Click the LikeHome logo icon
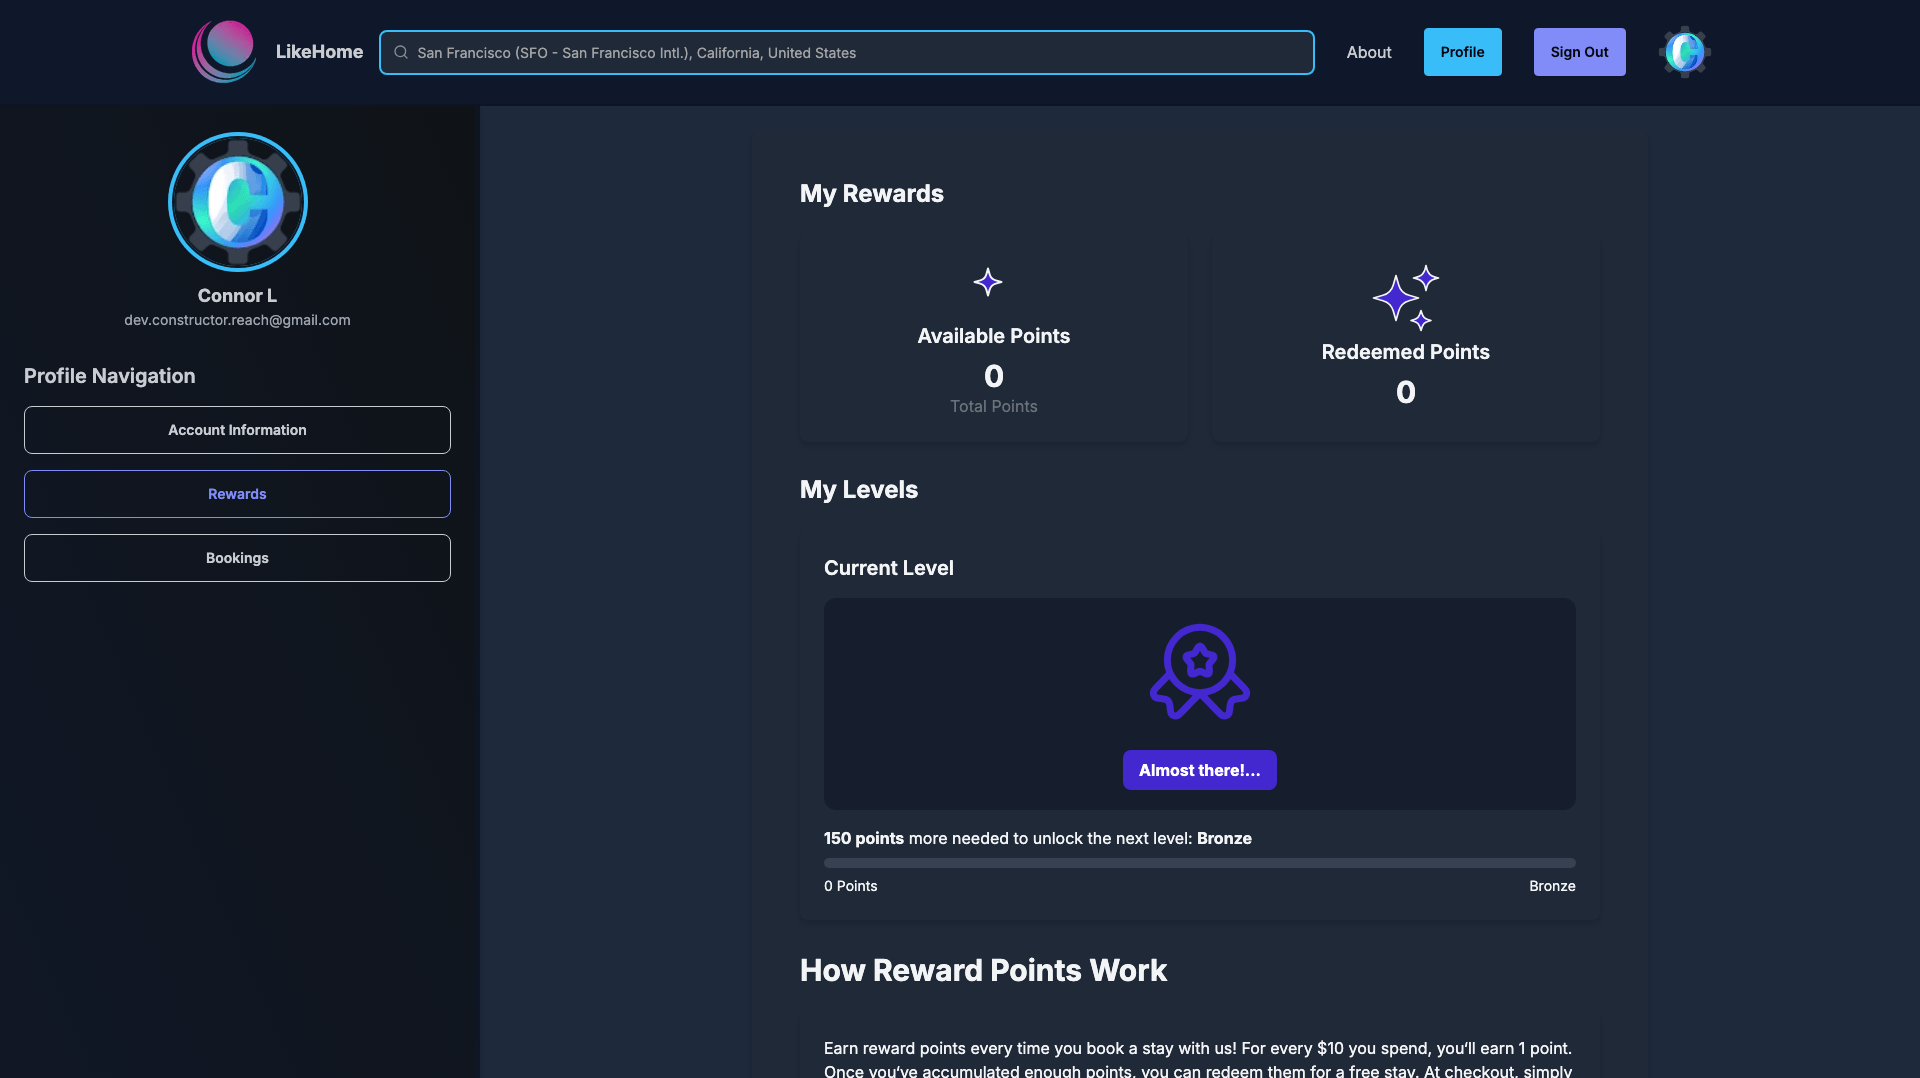The width and height of the screenshot is (1920, 1078). tap(223, 51)
